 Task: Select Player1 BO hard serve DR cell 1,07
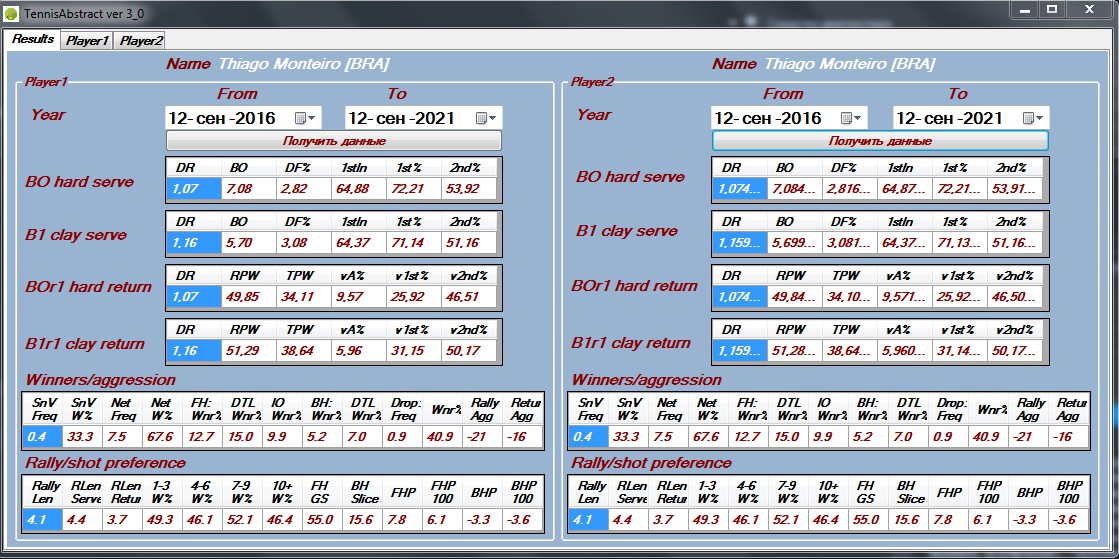coord(193,189)
